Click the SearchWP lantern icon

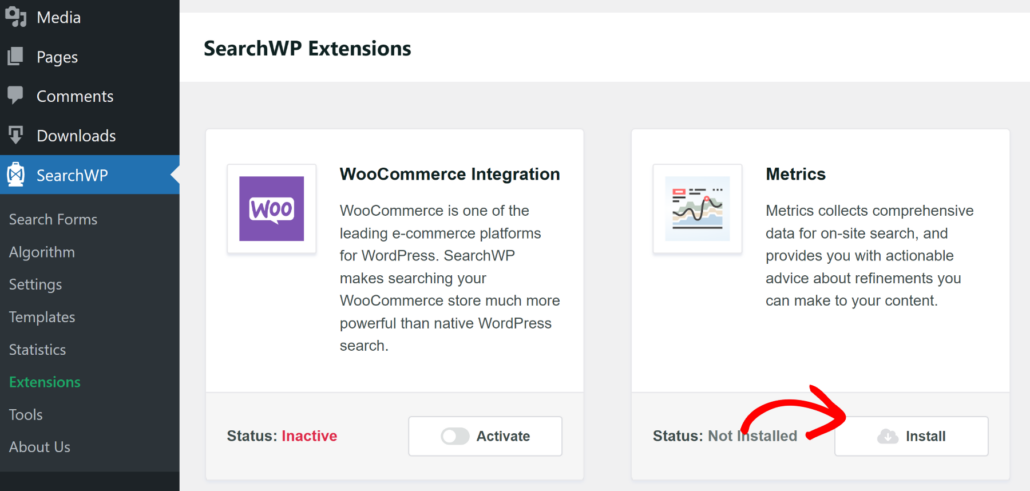[x=16, y=175]
